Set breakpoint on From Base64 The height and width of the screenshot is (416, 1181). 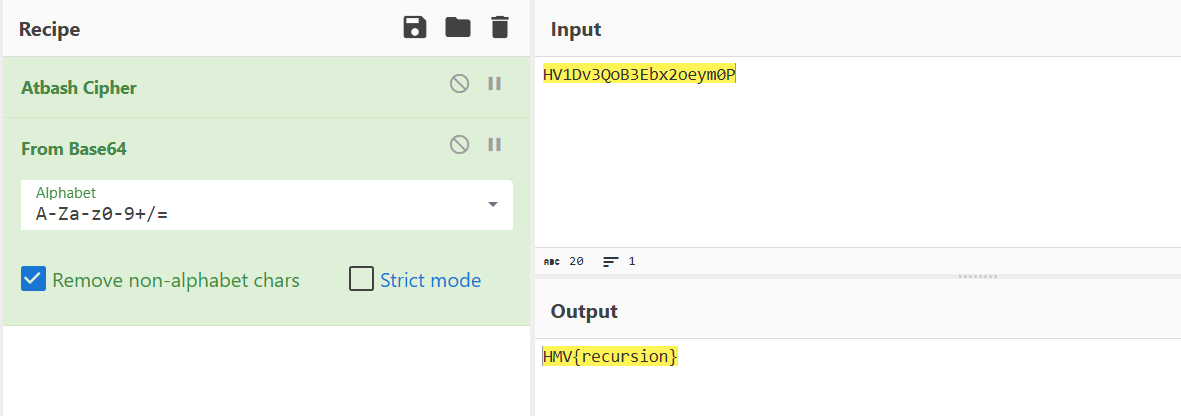pos(494,145)
